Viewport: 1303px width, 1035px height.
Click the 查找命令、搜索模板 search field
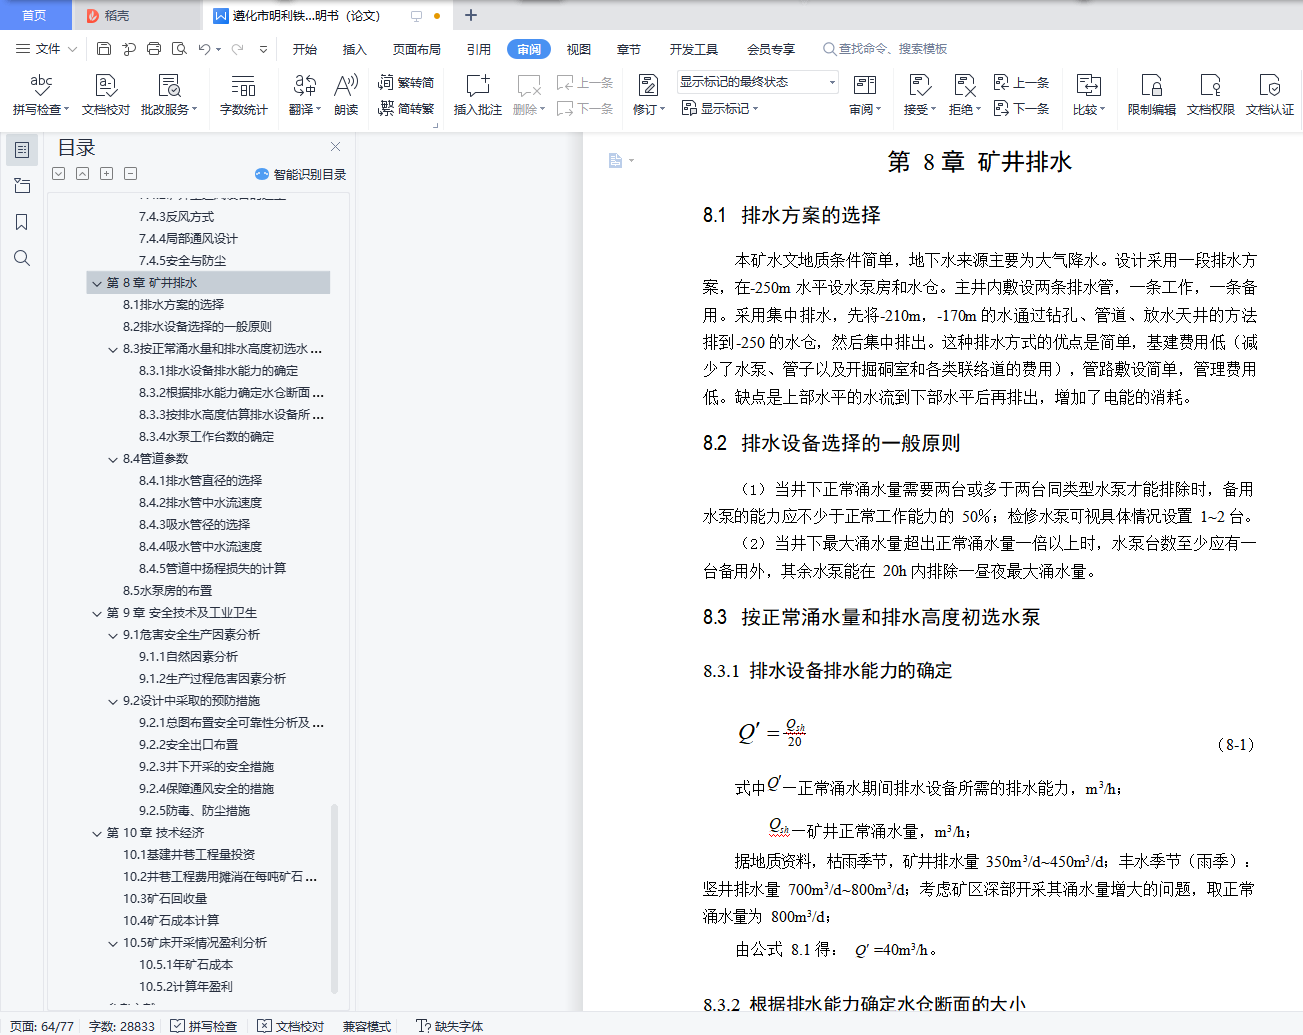(x=885, y=49)
